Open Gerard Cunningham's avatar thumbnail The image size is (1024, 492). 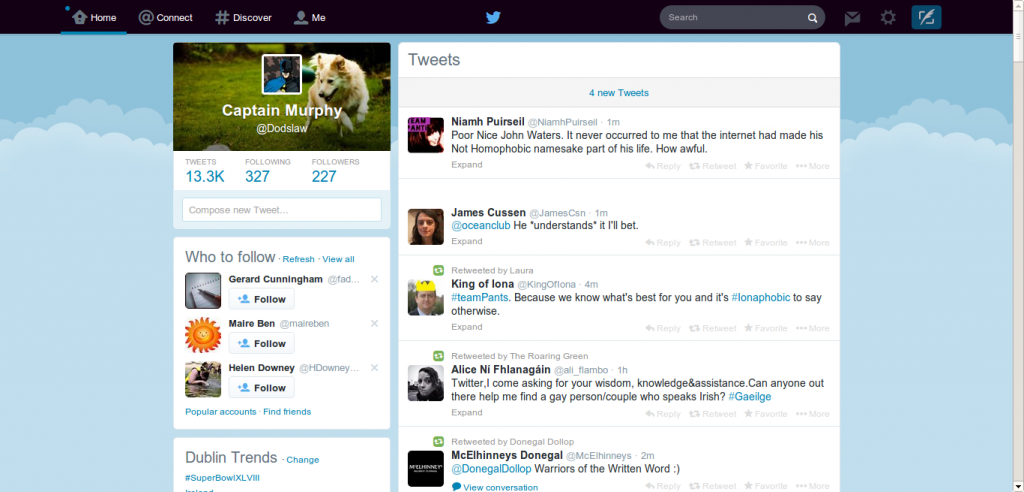203,290
